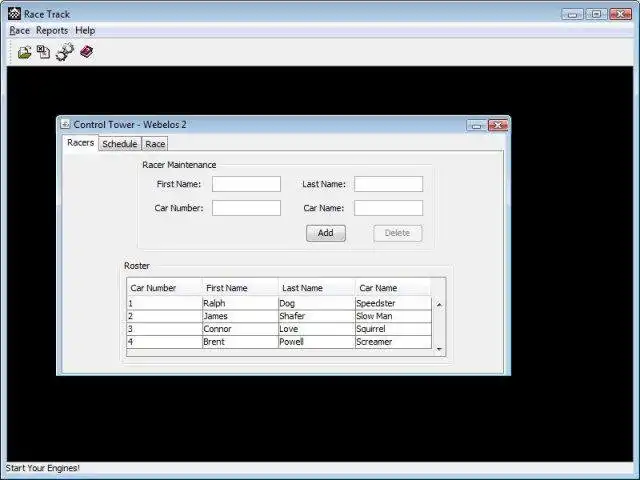640x480 pixels.
Task: Maximize the Race Track main window
Action: point(596,14)
